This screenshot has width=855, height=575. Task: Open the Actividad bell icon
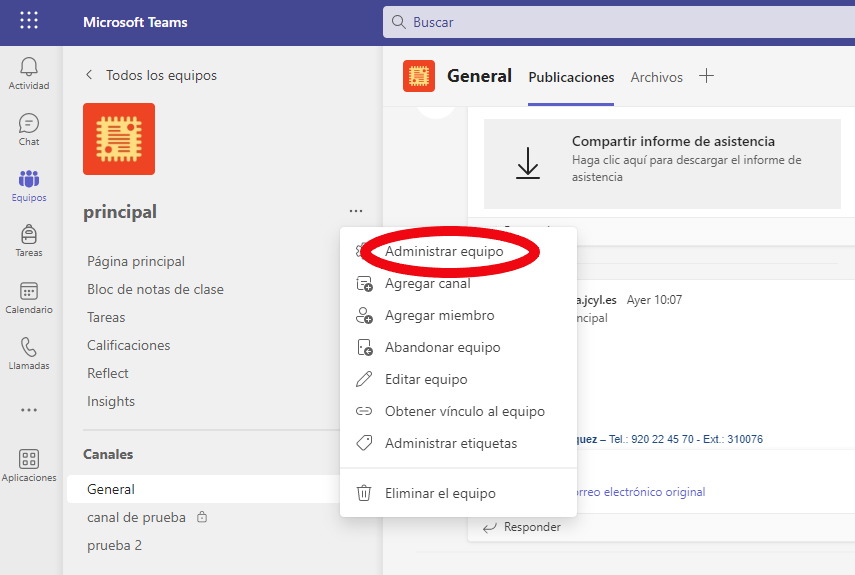pyautogui.click(x=29, y=66)
